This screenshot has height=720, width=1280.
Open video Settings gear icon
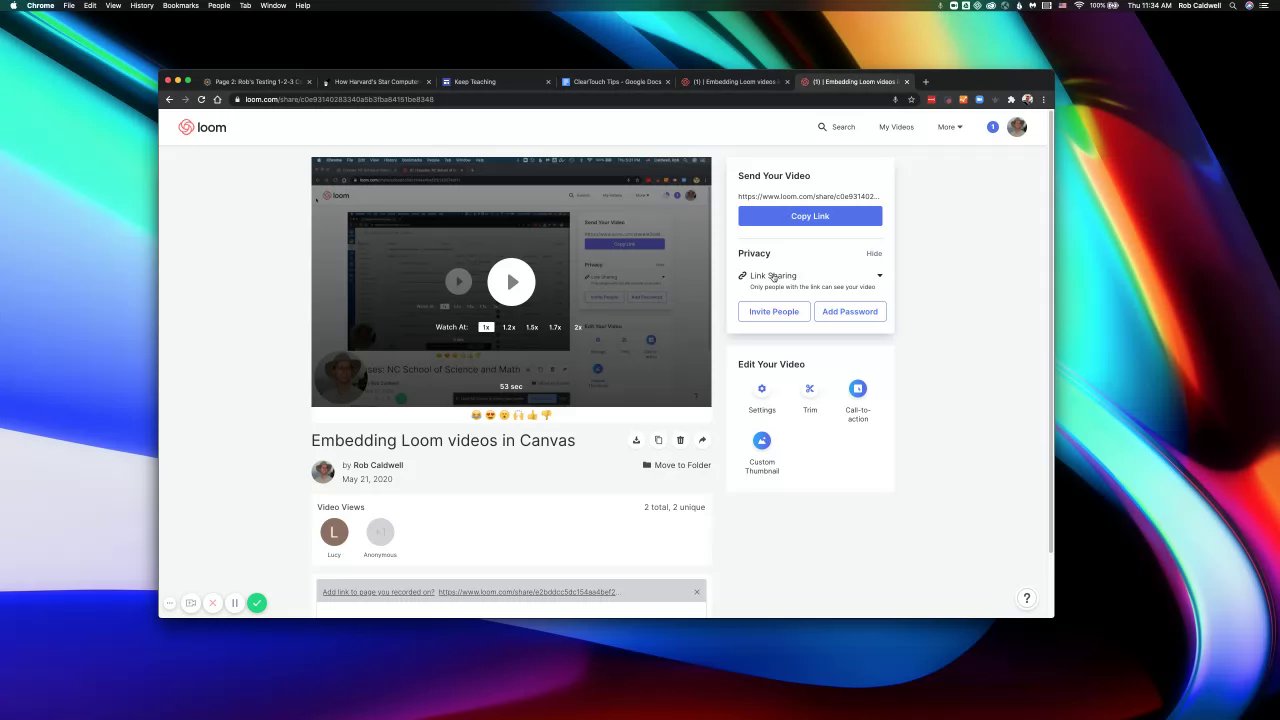pyautogui.click(x=762, y=389)
